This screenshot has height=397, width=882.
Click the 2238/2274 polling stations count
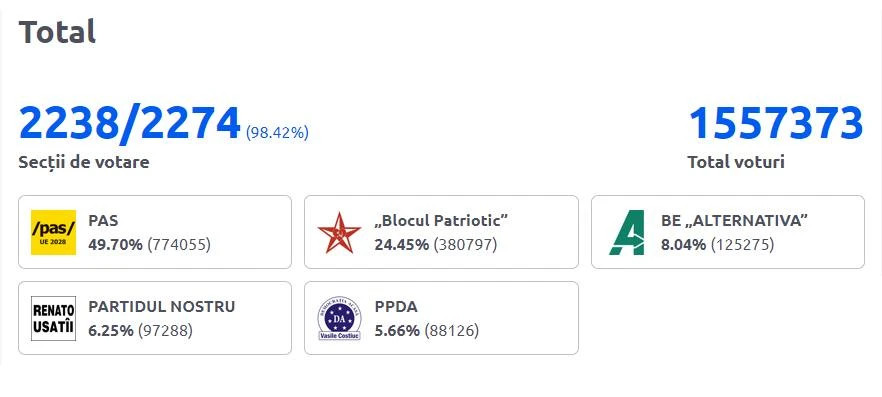coord(130,123)
